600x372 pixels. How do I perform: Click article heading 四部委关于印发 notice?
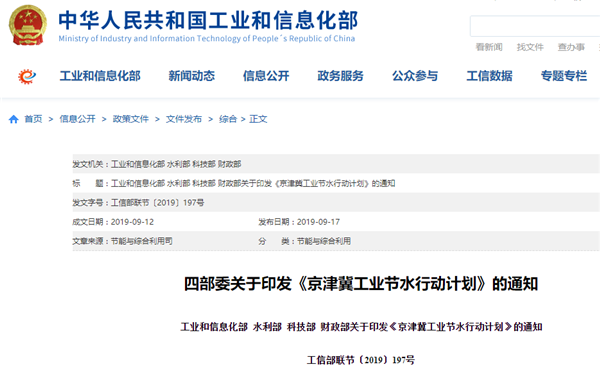pos(361,284)
